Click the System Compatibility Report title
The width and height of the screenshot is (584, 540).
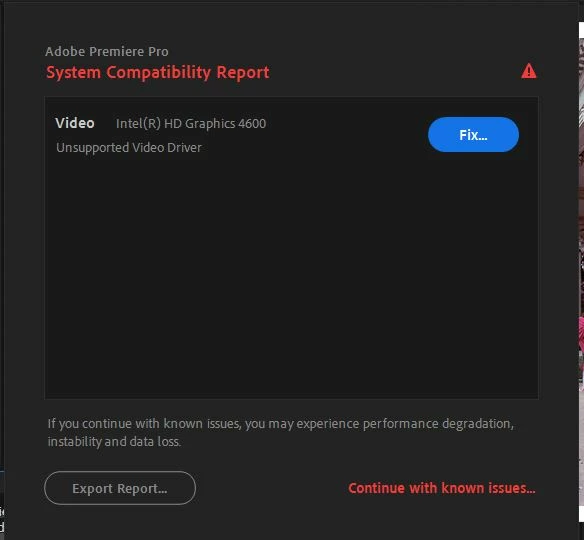coord(158,72)
